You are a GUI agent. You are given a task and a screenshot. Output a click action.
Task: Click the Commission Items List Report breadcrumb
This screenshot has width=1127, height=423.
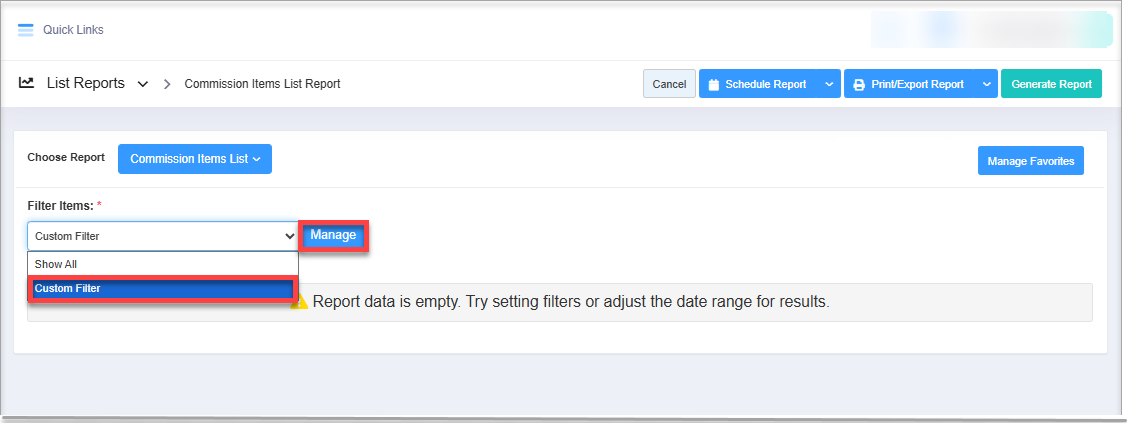coord(262,84)
